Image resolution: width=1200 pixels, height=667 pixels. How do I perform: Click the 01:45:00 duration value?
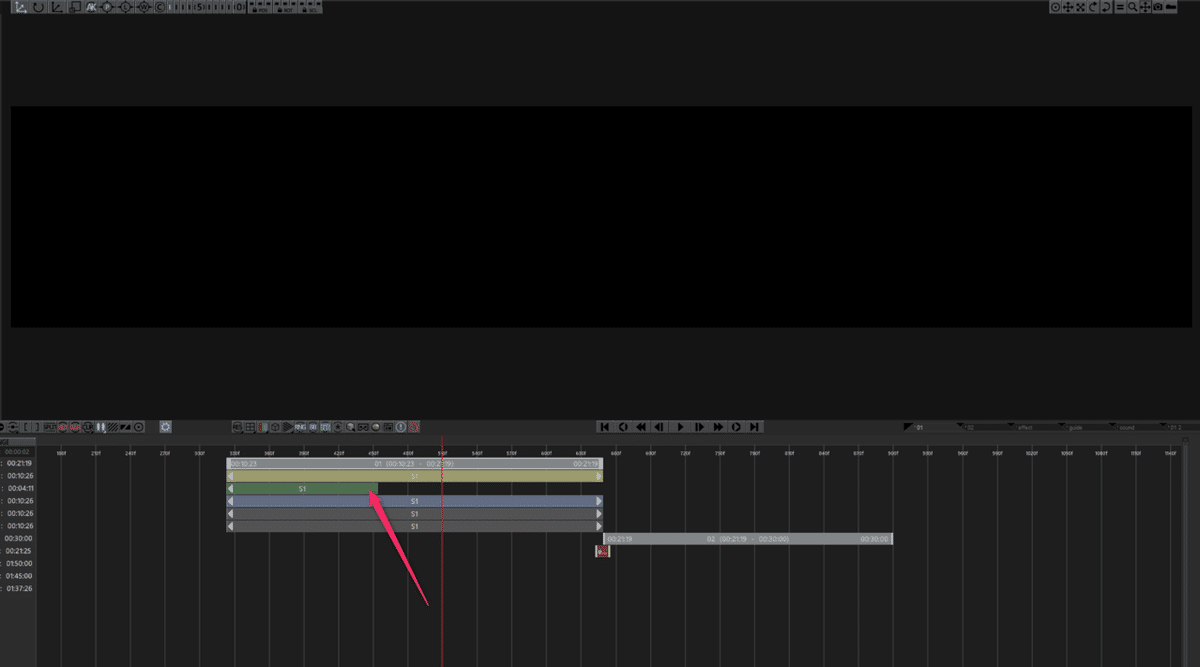point(19,576)
